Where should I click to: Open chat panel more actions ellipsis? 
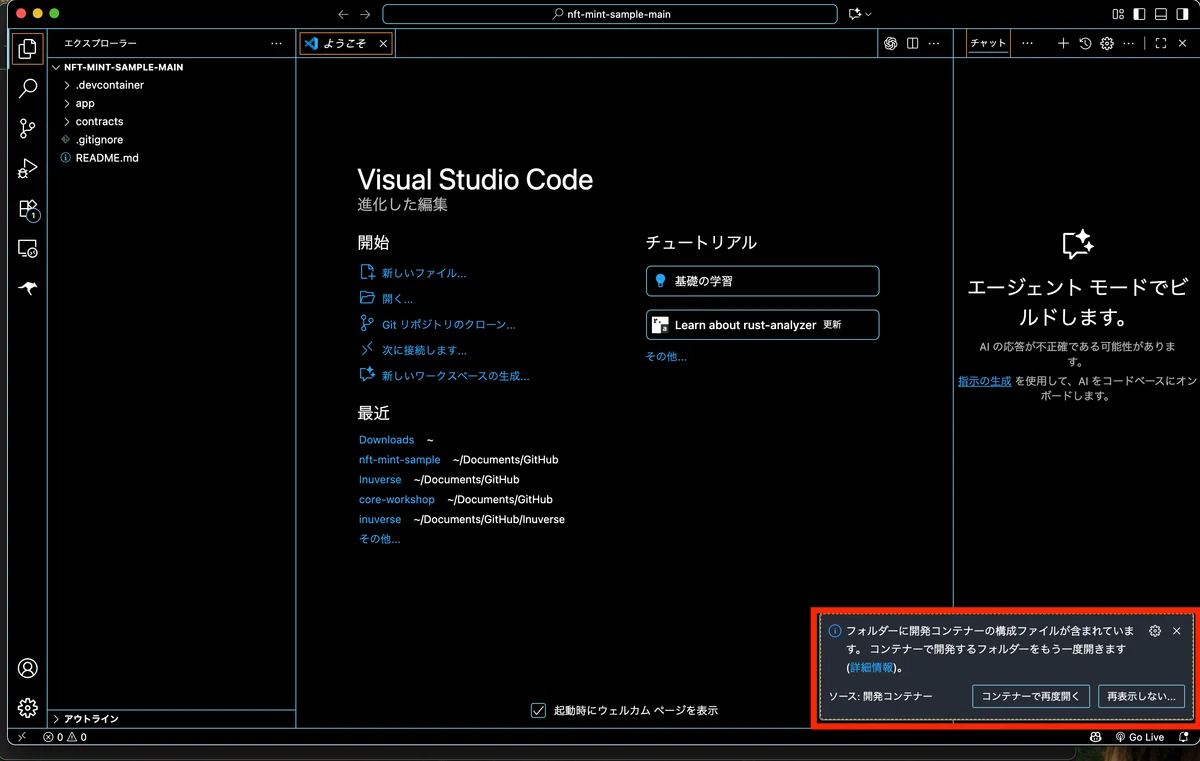[1129, 43]
